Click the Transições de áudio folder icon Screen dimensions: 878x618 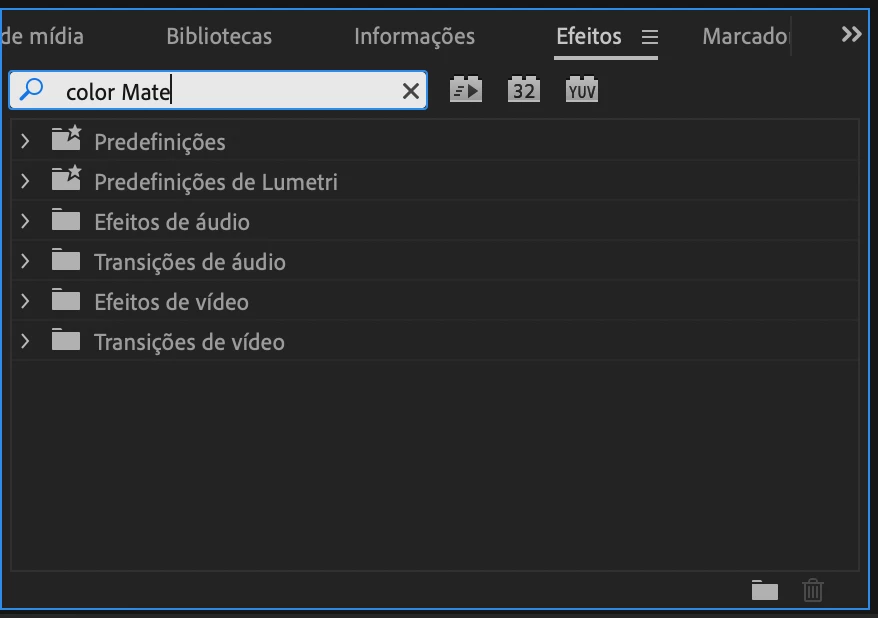66,260
